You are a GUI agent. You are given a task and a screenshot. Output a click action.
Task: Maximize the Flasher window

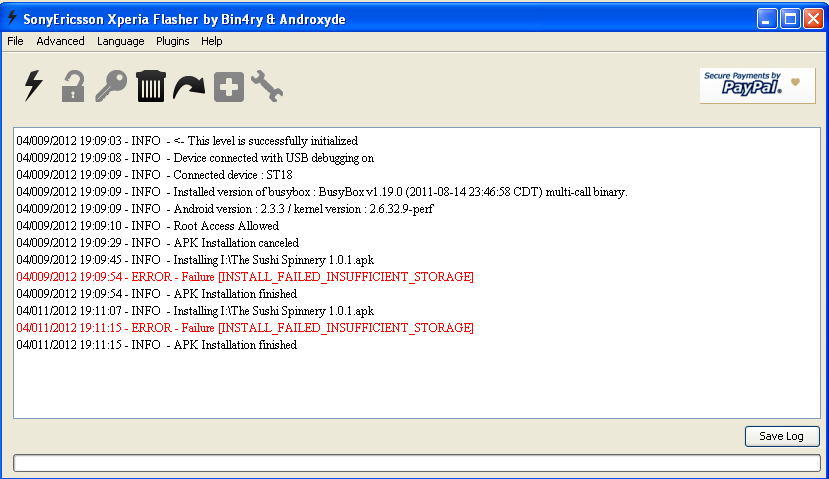[x=790, y=19]
